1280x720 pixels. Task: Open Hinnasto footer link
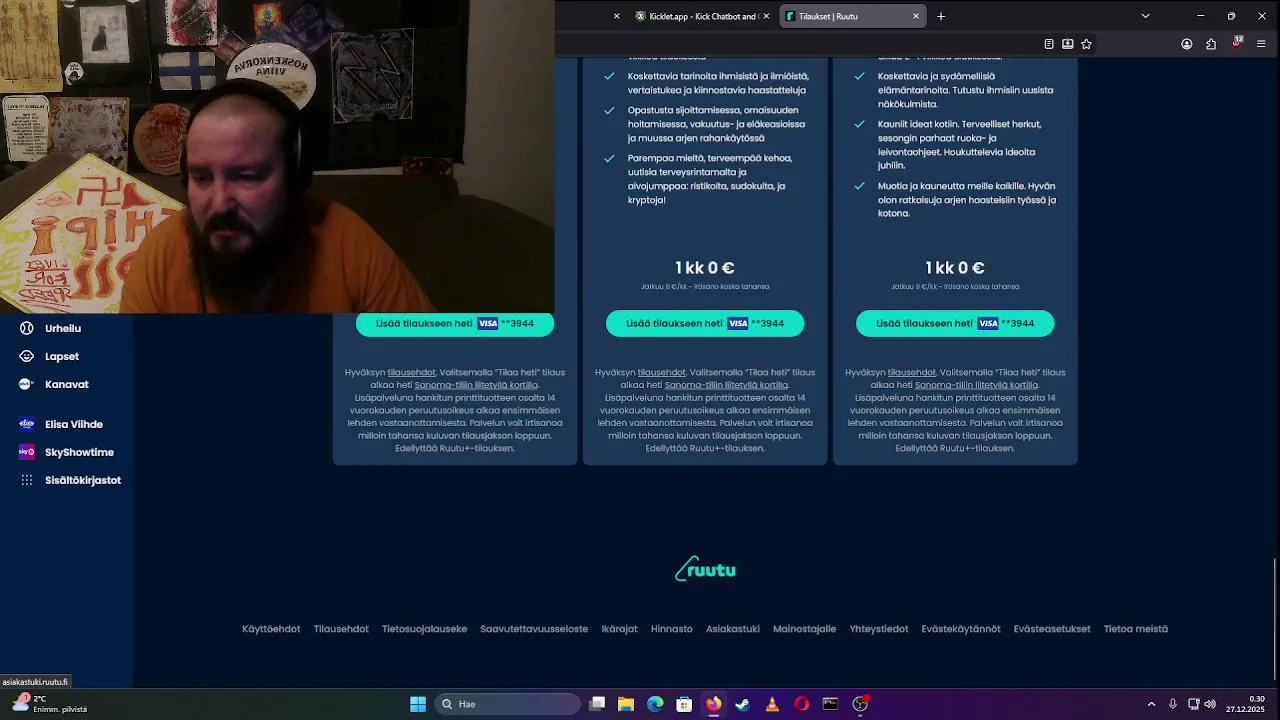[x=672, y=629]
